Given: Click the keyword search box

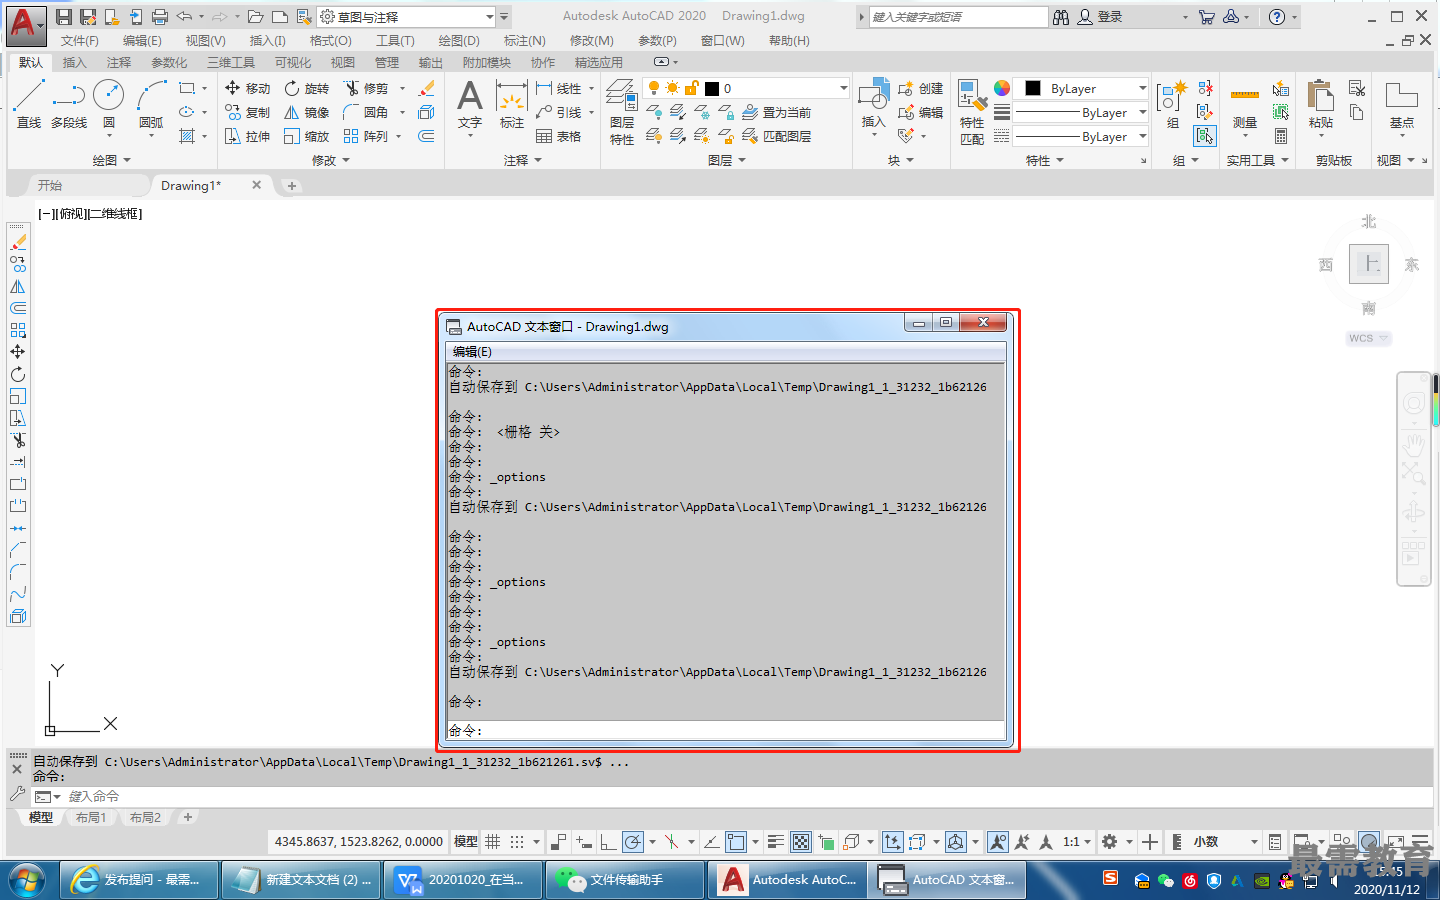Looking at the screenshot, I should (x=959, y=17).
